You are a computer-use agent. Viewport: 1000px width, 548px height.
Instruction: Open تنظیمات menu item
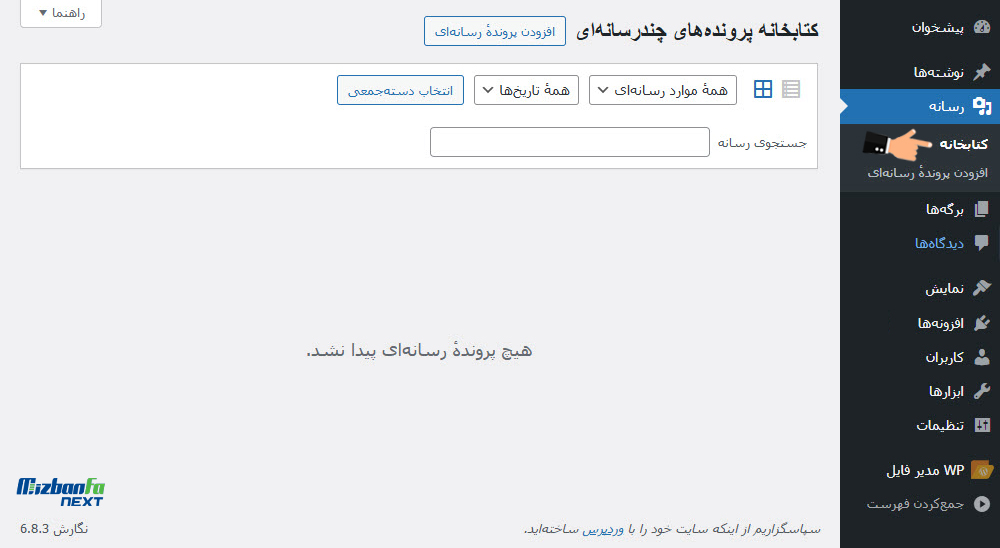pyautogui.click(x=940, y=426)
